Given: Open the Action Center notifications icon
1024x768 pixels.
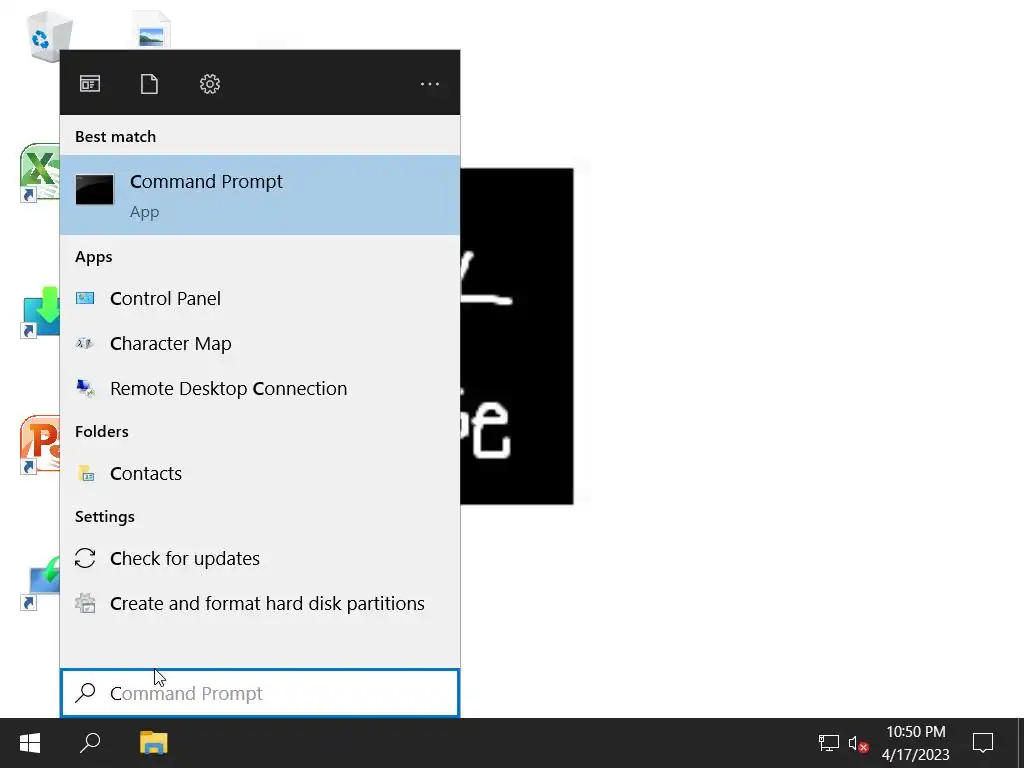Looking at the screenshot, I should tap(983, 743).
